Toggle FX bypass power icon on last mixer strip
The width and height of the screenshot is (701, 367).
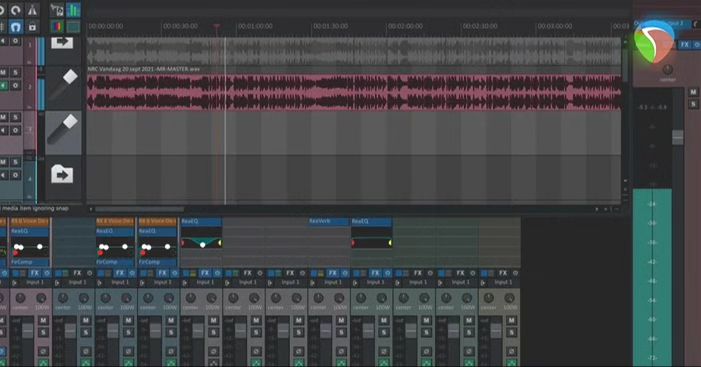pos(515,273)
